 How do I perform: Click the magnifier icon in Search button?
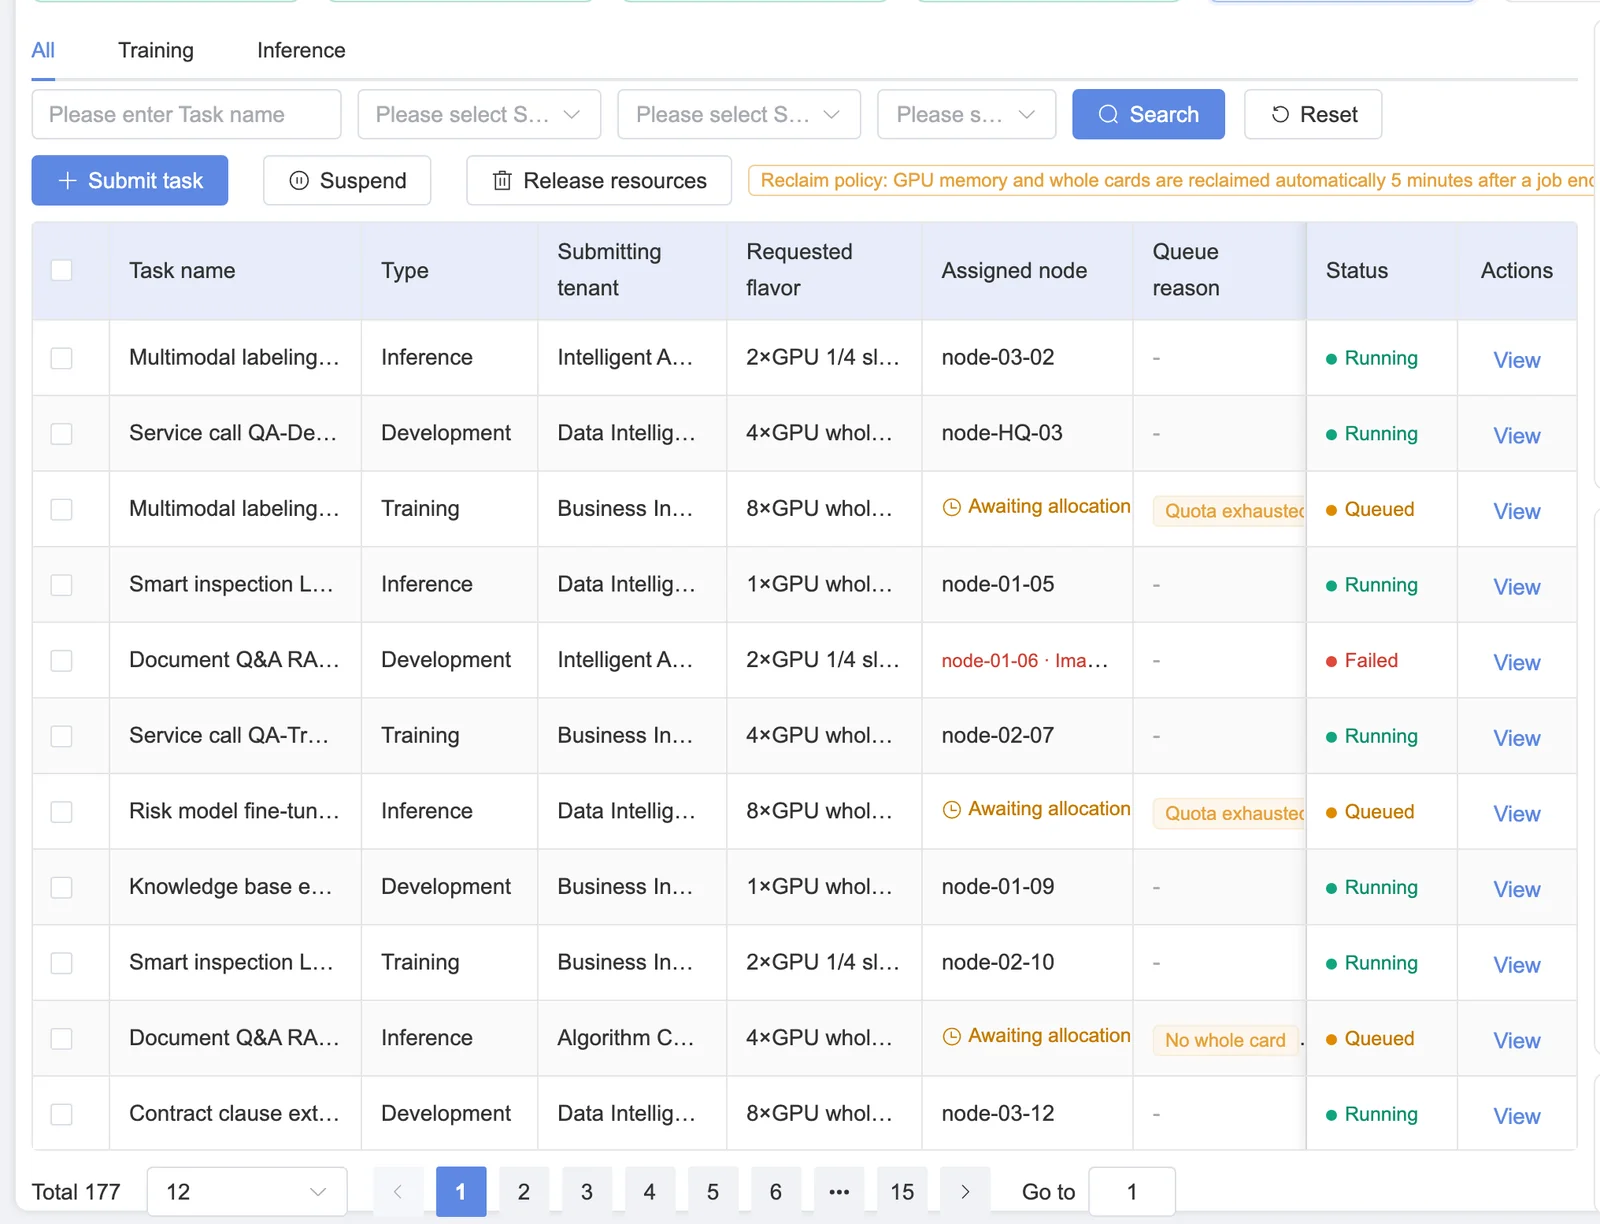[x=1108, y=115]
